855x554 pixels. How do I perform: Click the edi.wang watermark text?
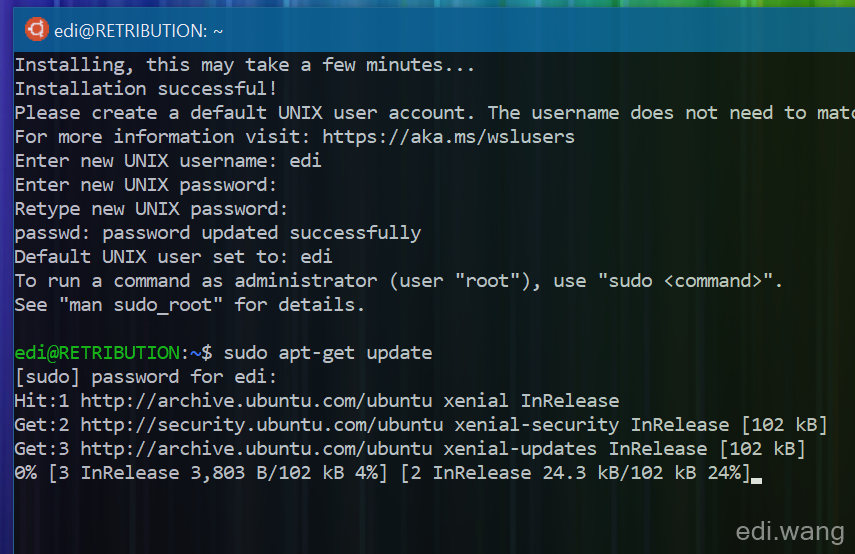click(790, 531)
